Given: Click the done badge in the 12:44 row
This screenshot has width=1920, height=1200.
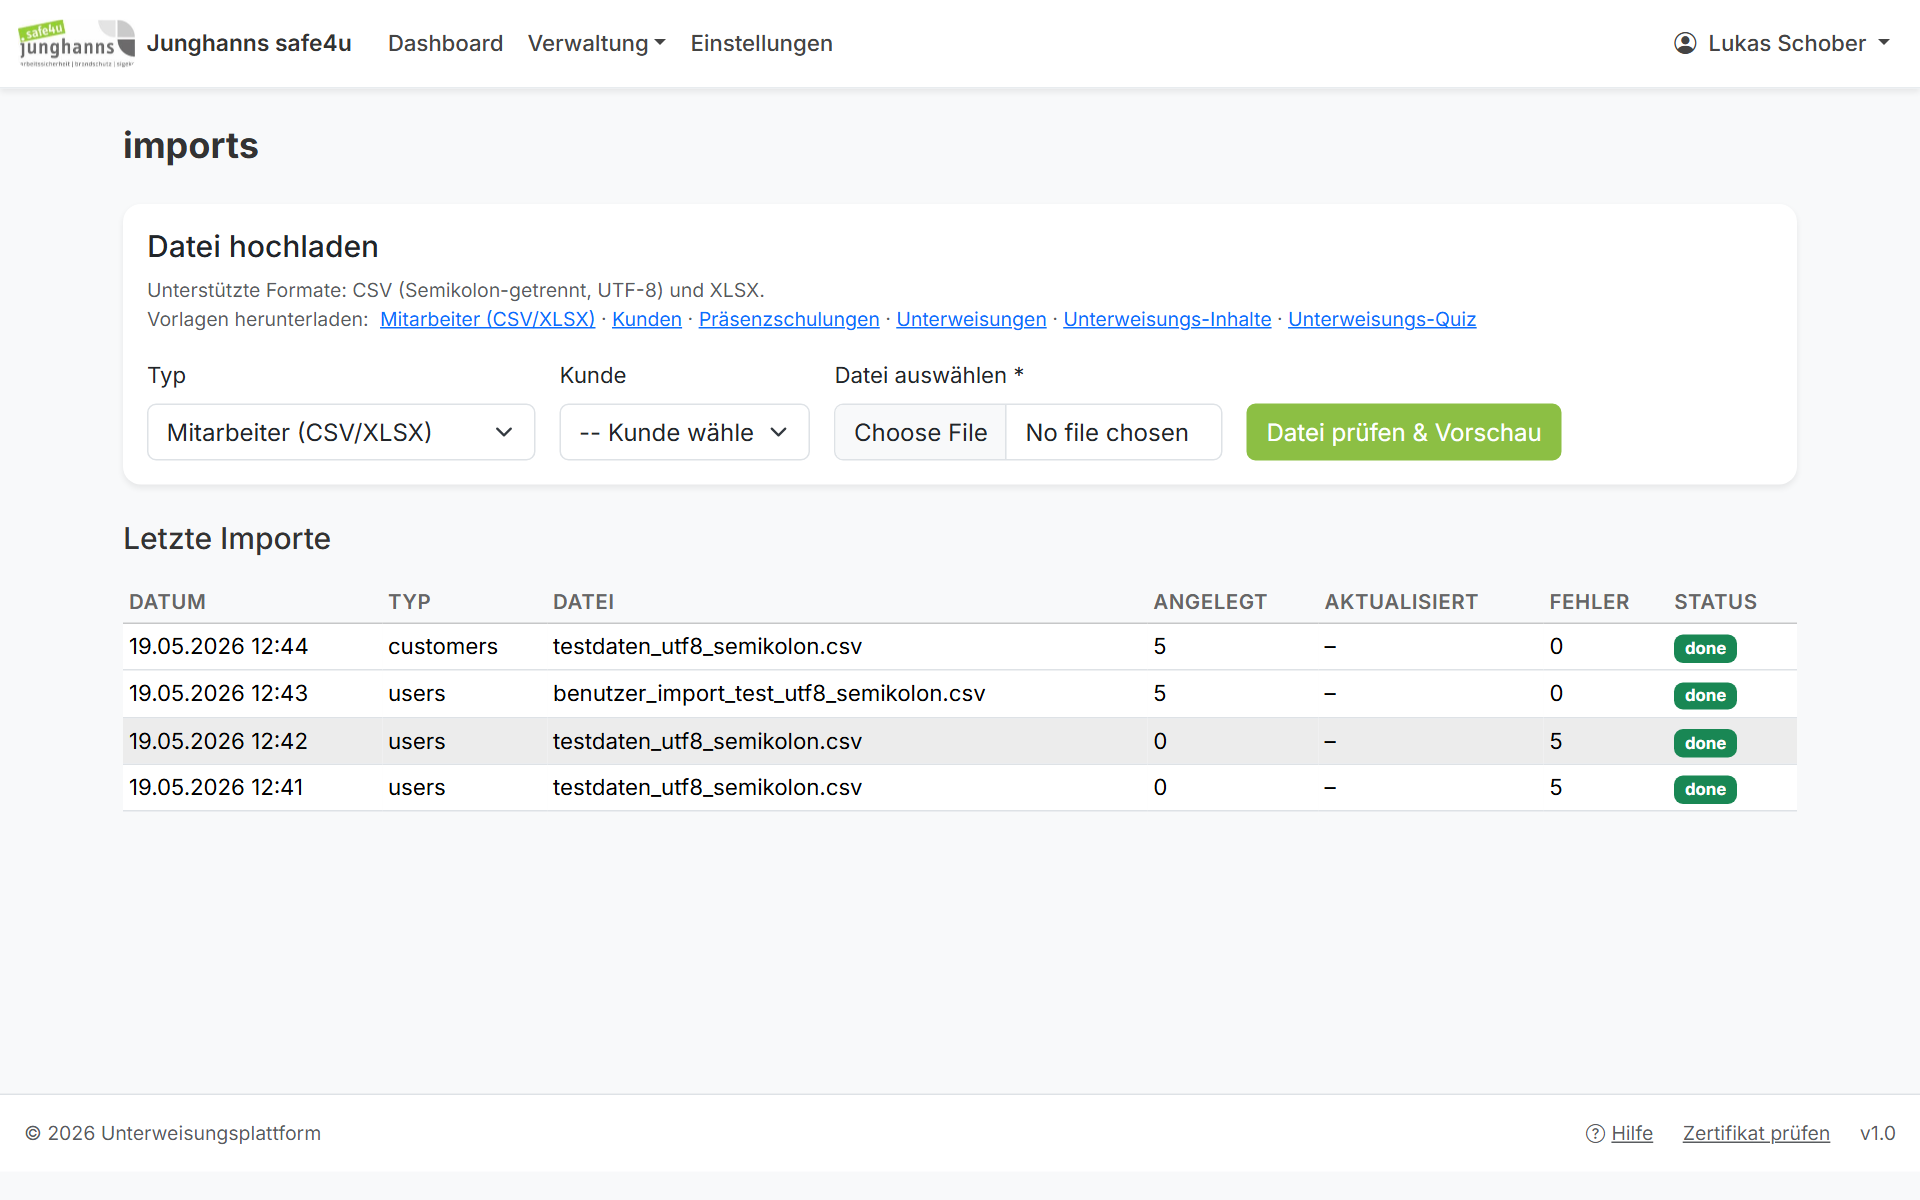Looking at the screenshot, I should click(x=1705, y=648).
